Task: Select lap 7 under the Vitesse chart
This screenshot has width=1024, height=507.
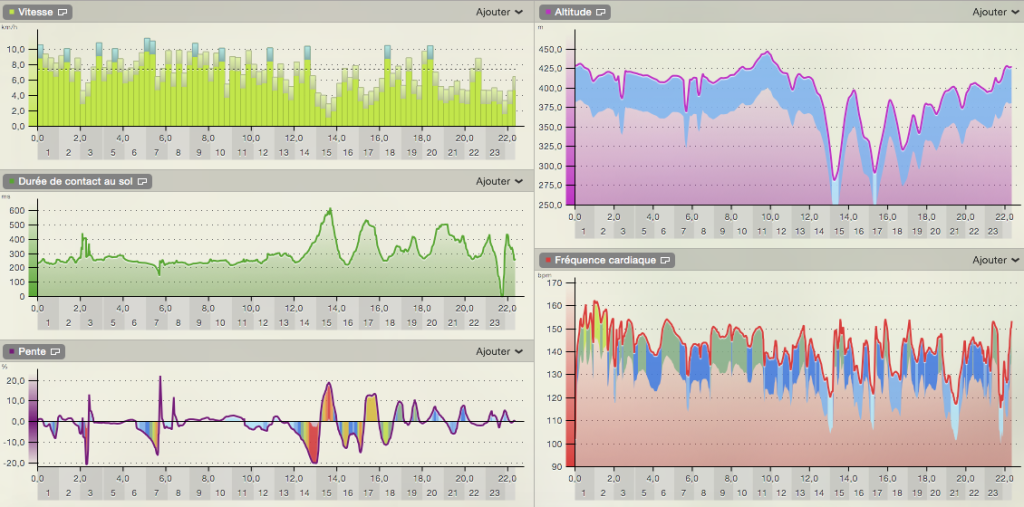Action: [156, 152]
